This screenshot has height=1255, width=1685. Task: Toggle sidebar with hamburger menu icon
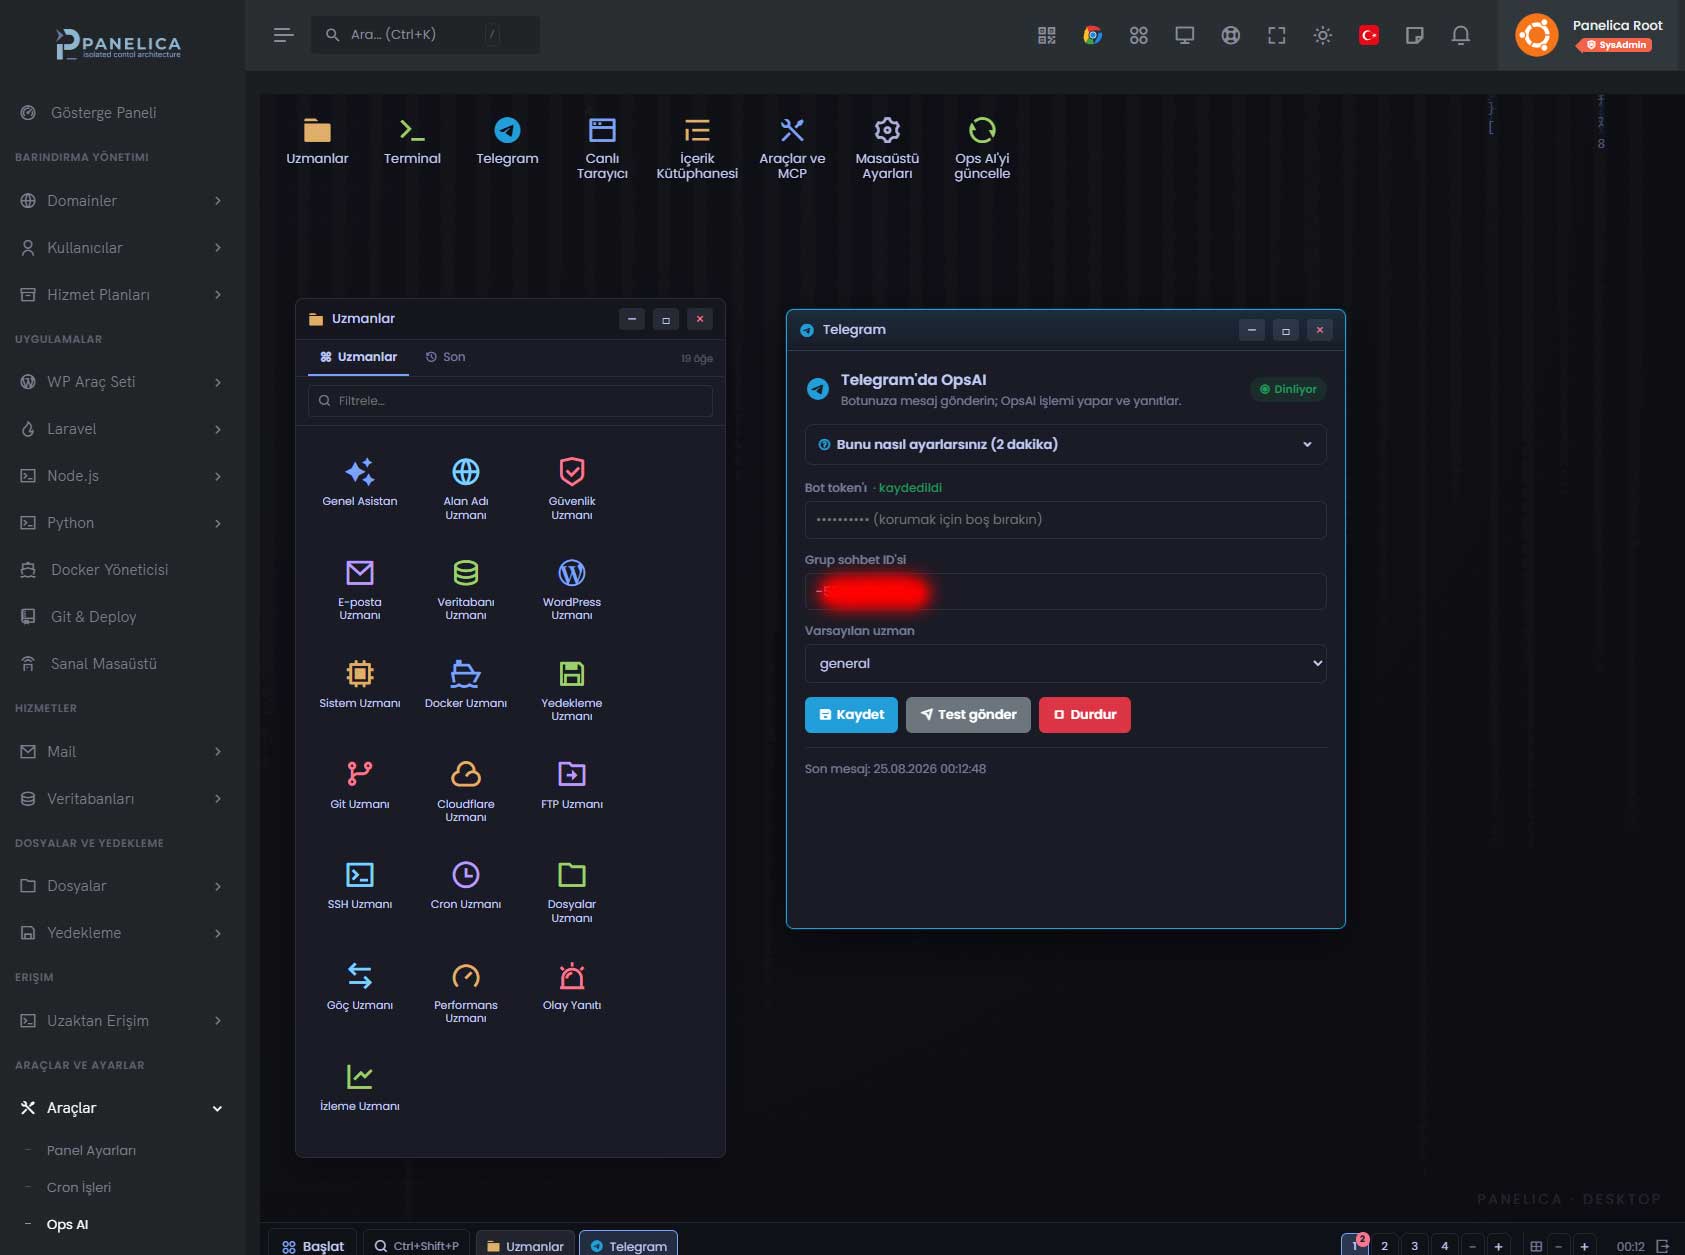pos(283,35)
